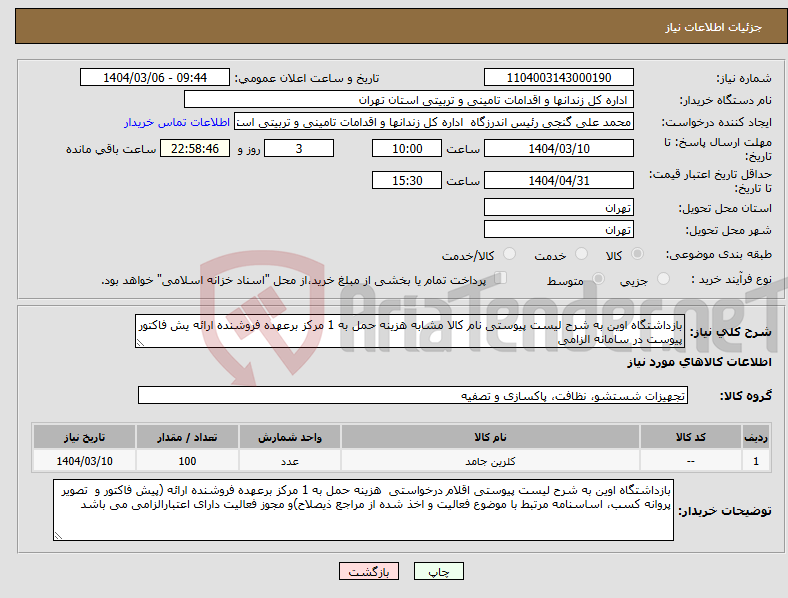This screenshot has height=598, width=788.
Task: Click the توضیحات خریدار notes textarea
Action: coord(363,510)
